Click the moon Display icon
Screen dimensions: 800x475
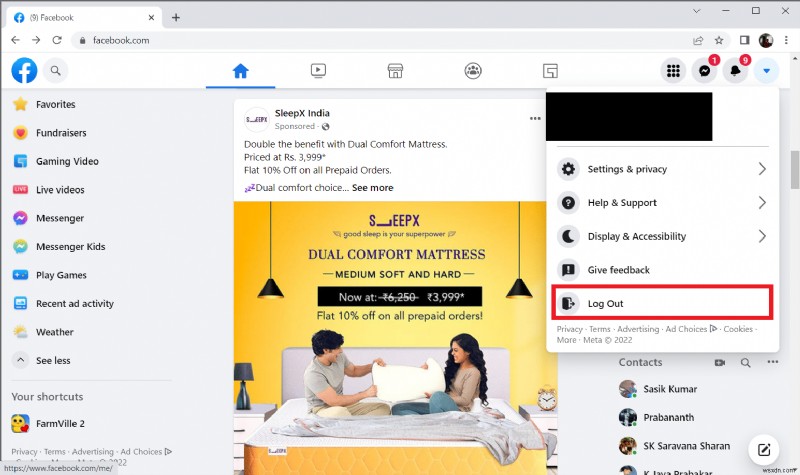tap(568, 236)
